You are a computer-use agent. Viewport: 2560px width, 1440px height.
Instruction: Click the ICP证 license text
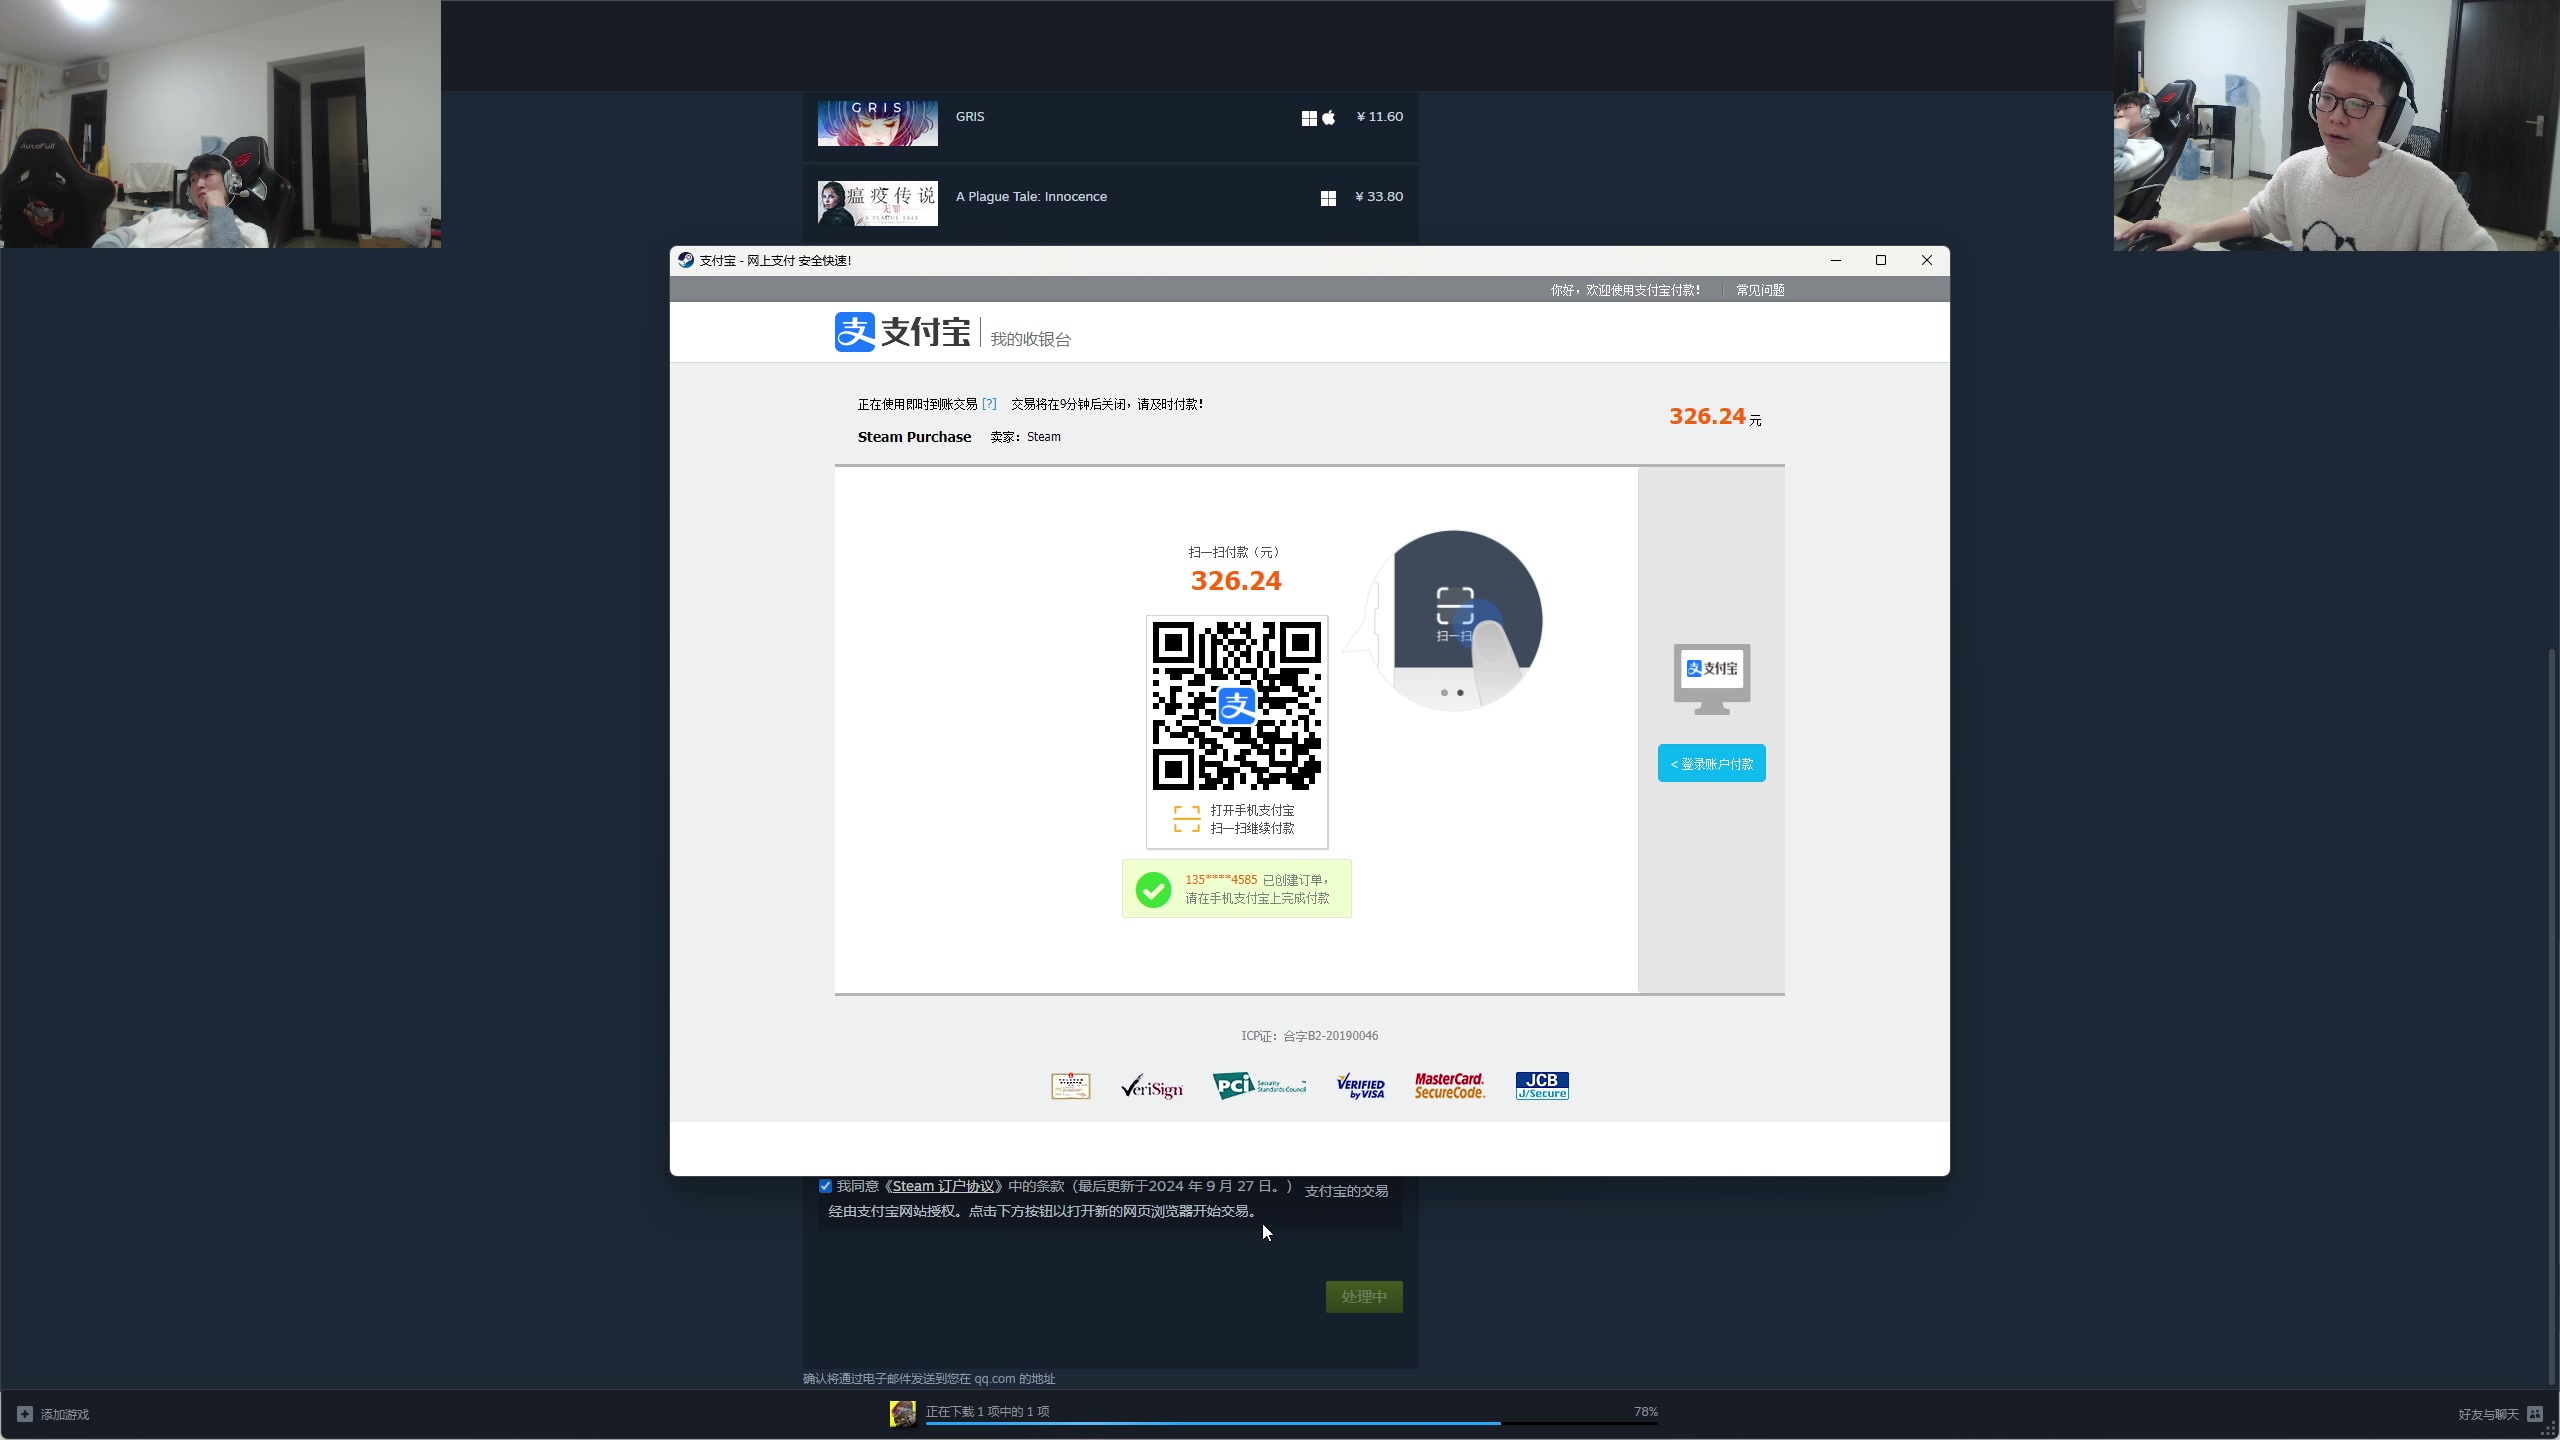pos(1310,1036)
